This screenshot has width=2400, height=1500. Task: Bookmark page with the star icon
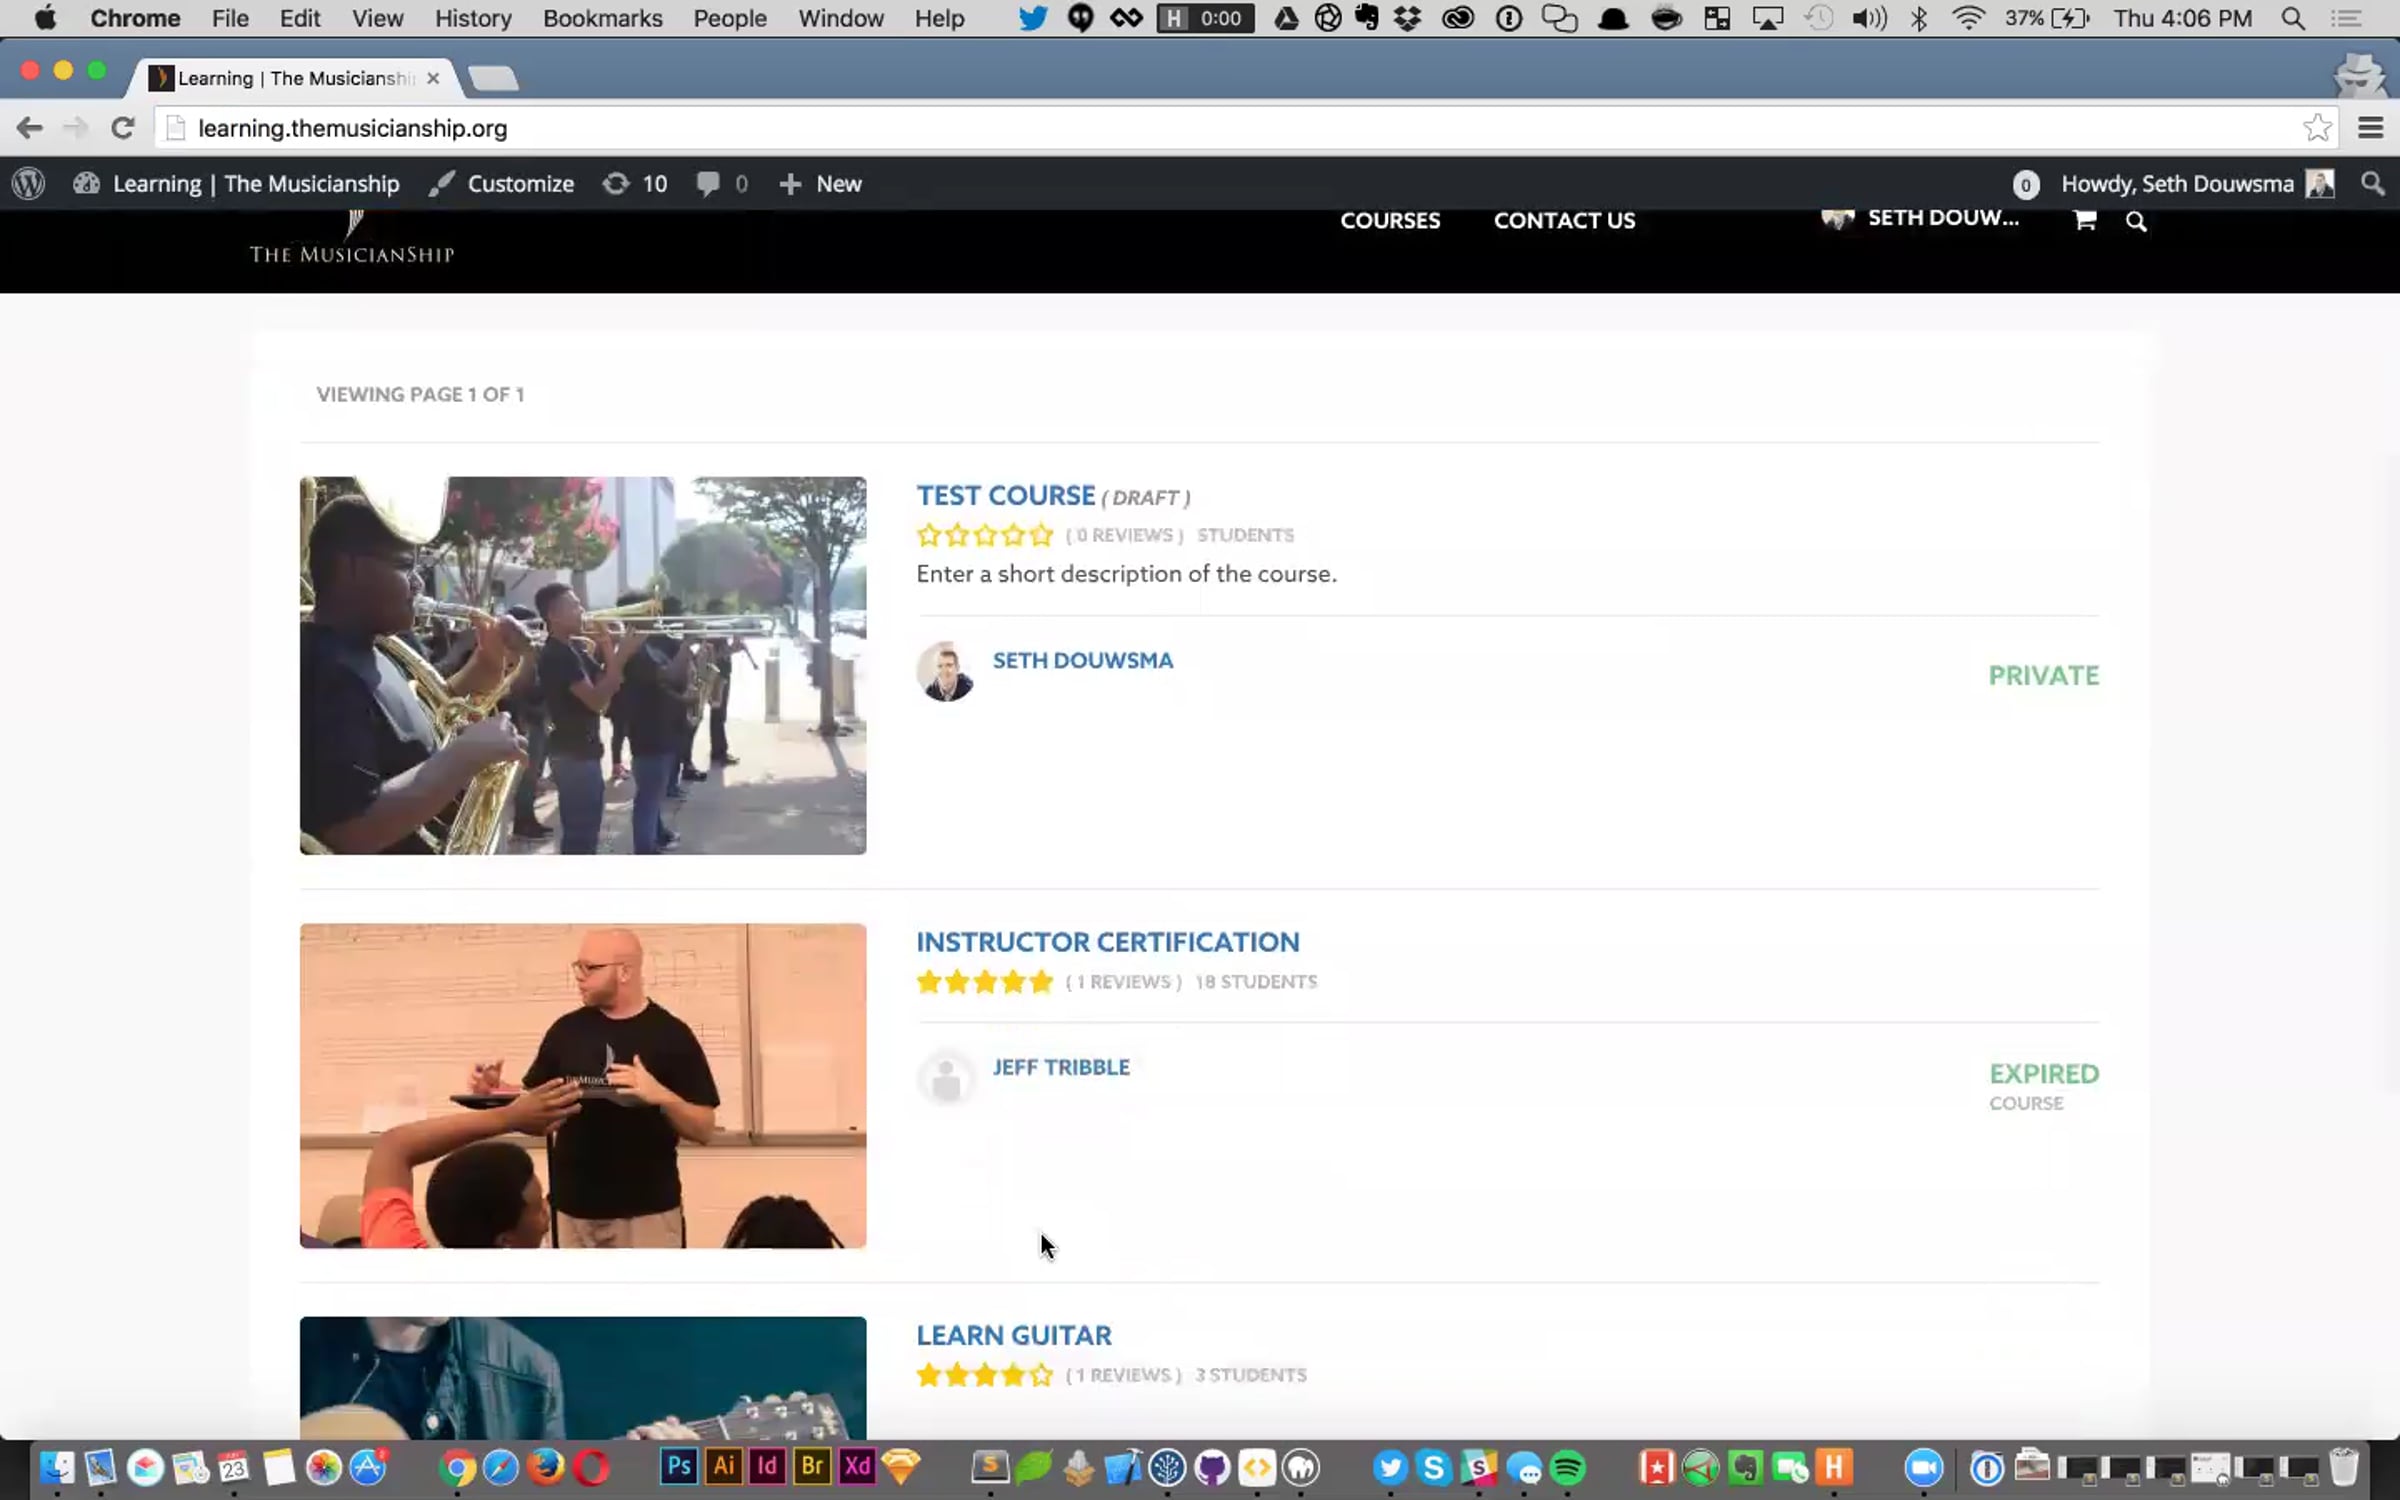(x=2316, y=128)
